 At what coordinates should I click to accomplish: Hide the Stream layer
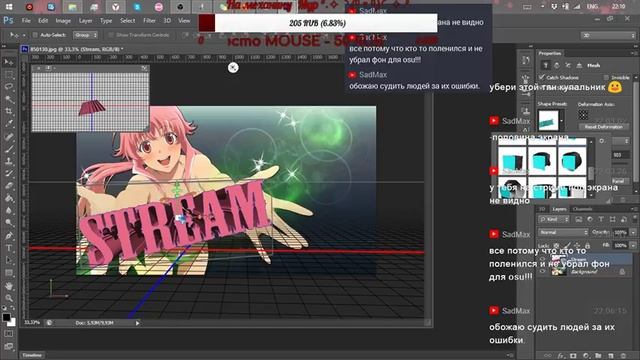point(543,259)
